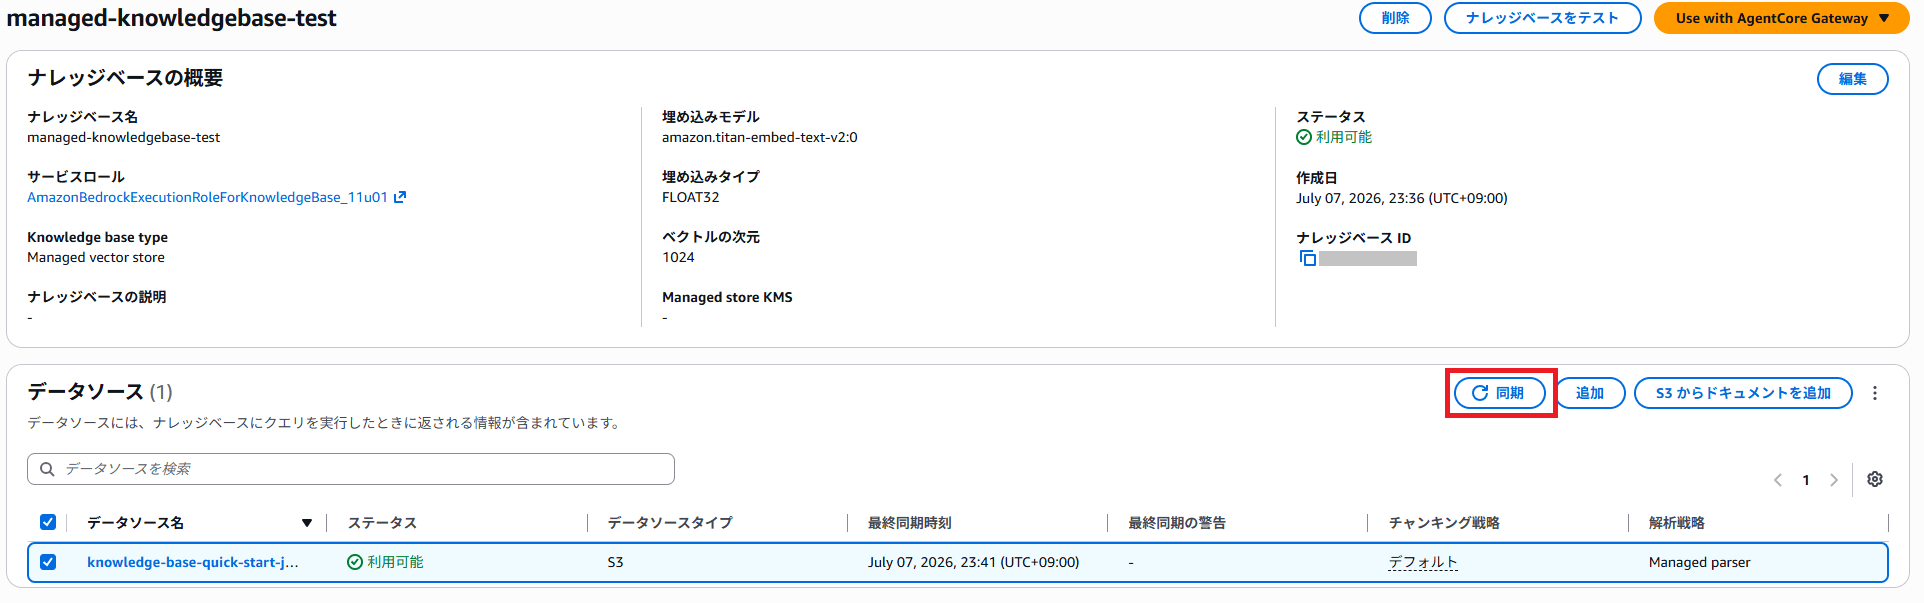1924x603 pixels.
Task: Click the external link icon beside the service role
Action: click(400, 197)
